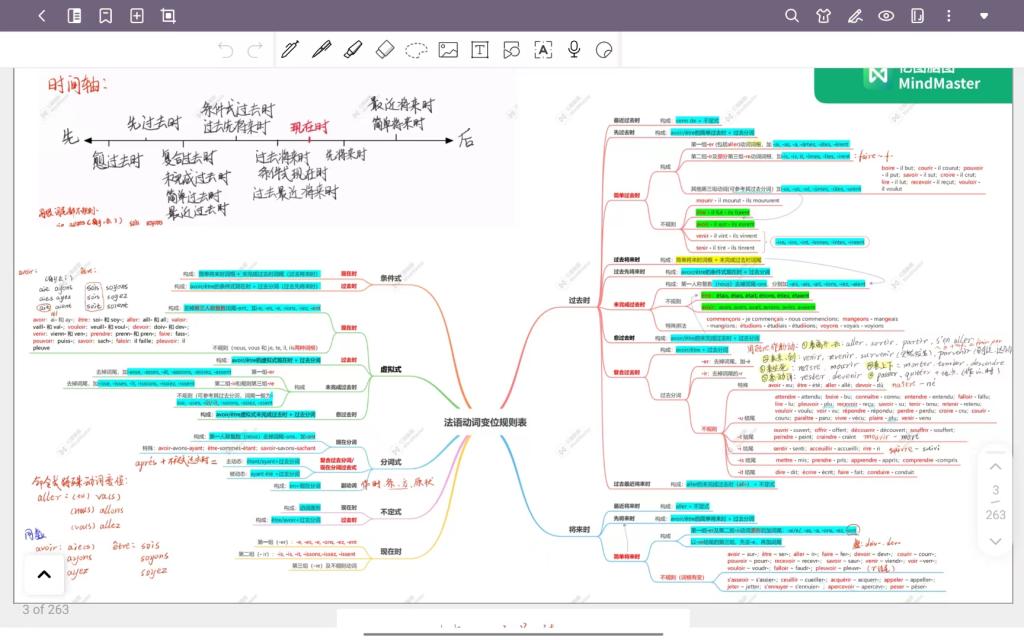Click the undo arrow button

coord(225,49)
